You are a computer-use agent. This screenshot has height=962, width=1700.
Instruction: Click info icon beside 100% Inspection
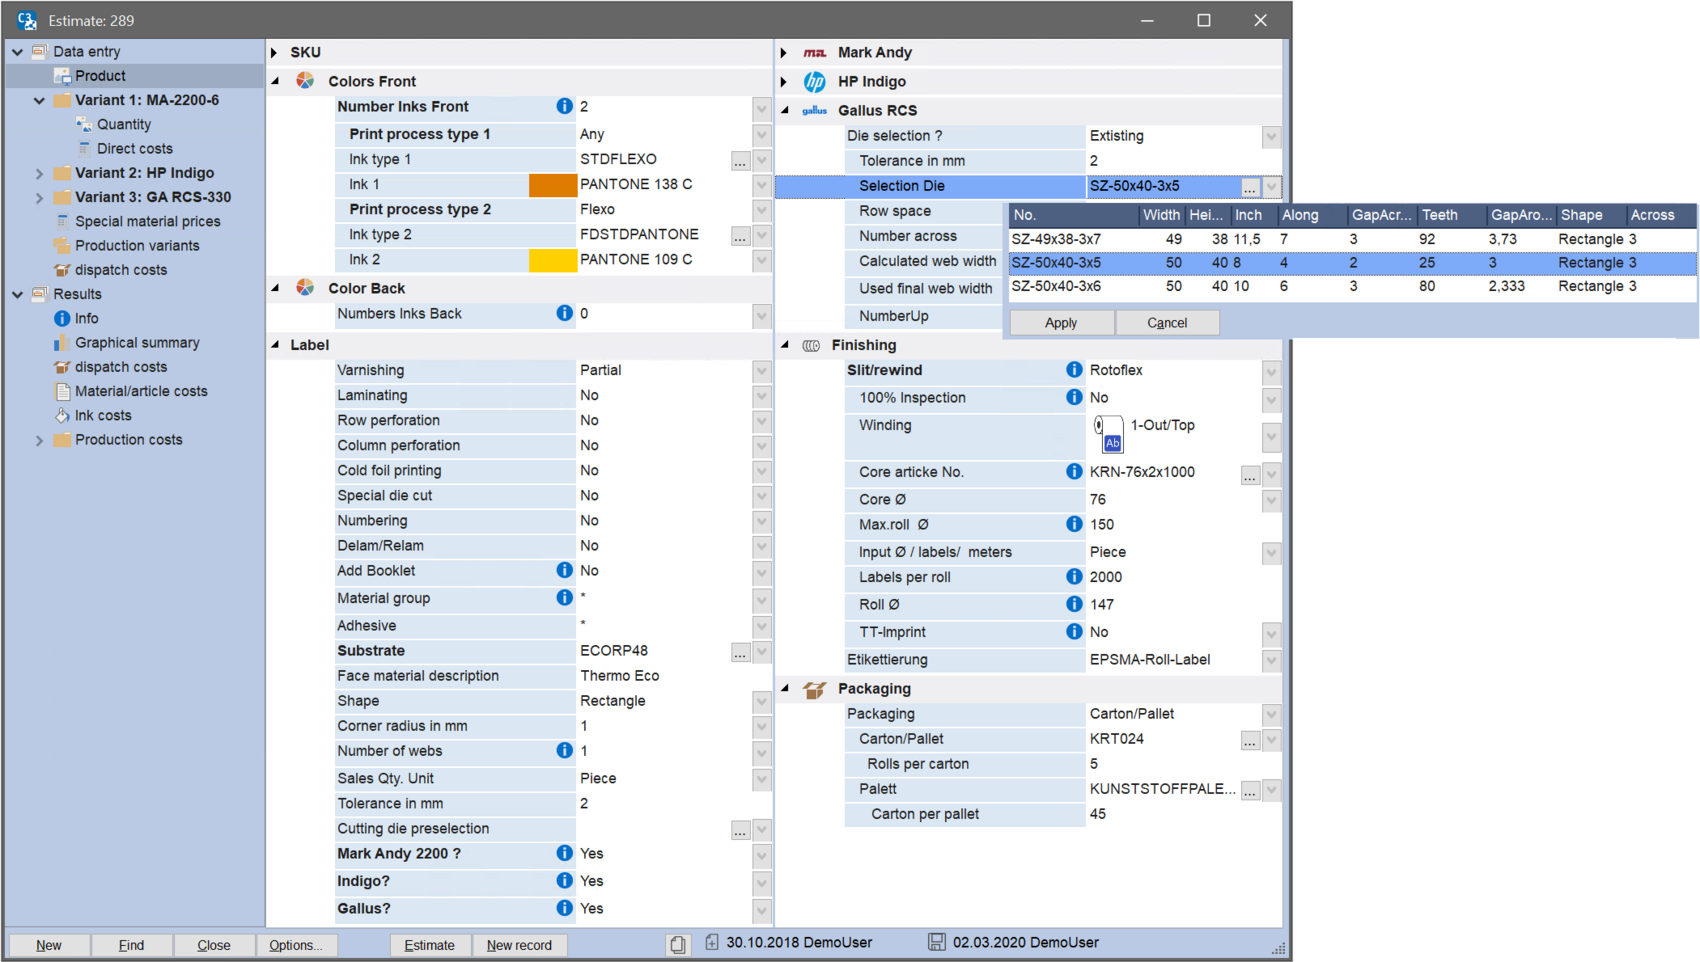[x=1074, y=397]
